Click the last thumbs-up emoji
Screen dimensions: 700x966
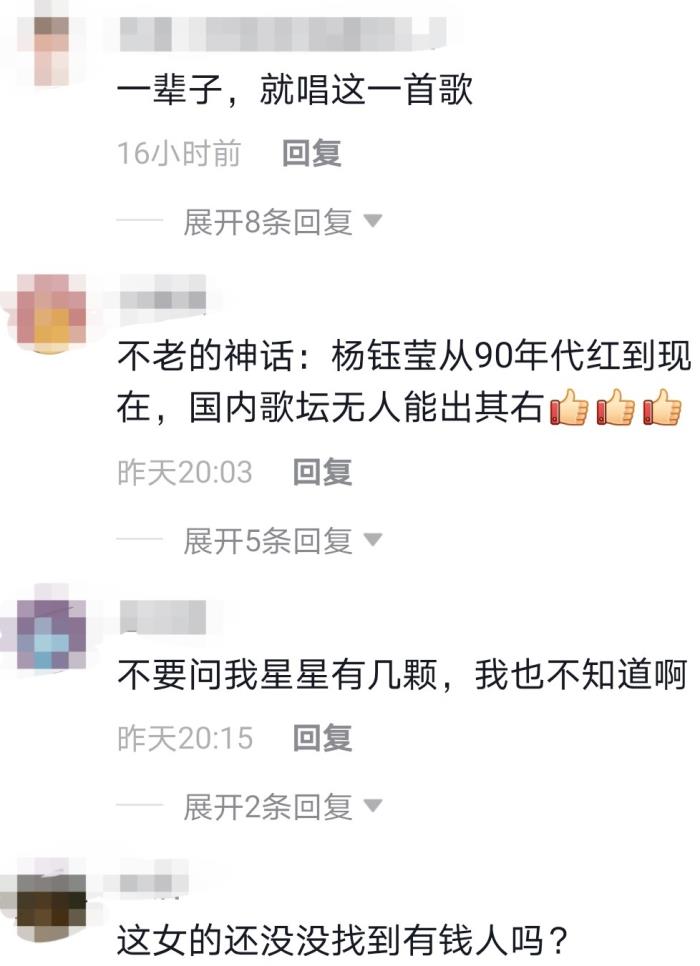(662, 407)
